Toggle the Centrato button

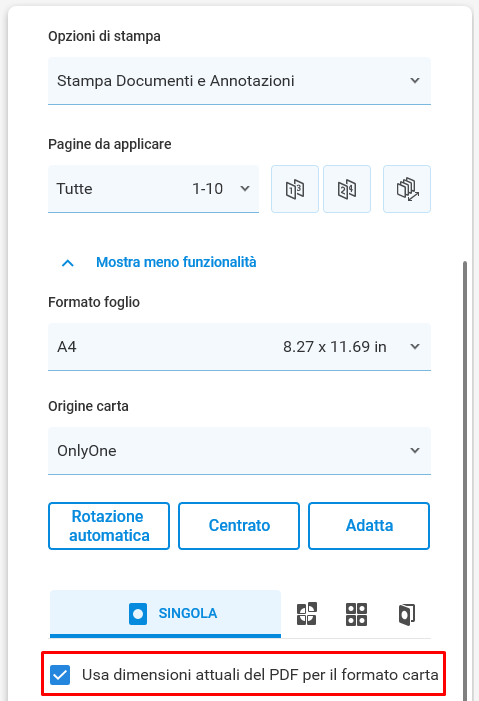(239, 526)
